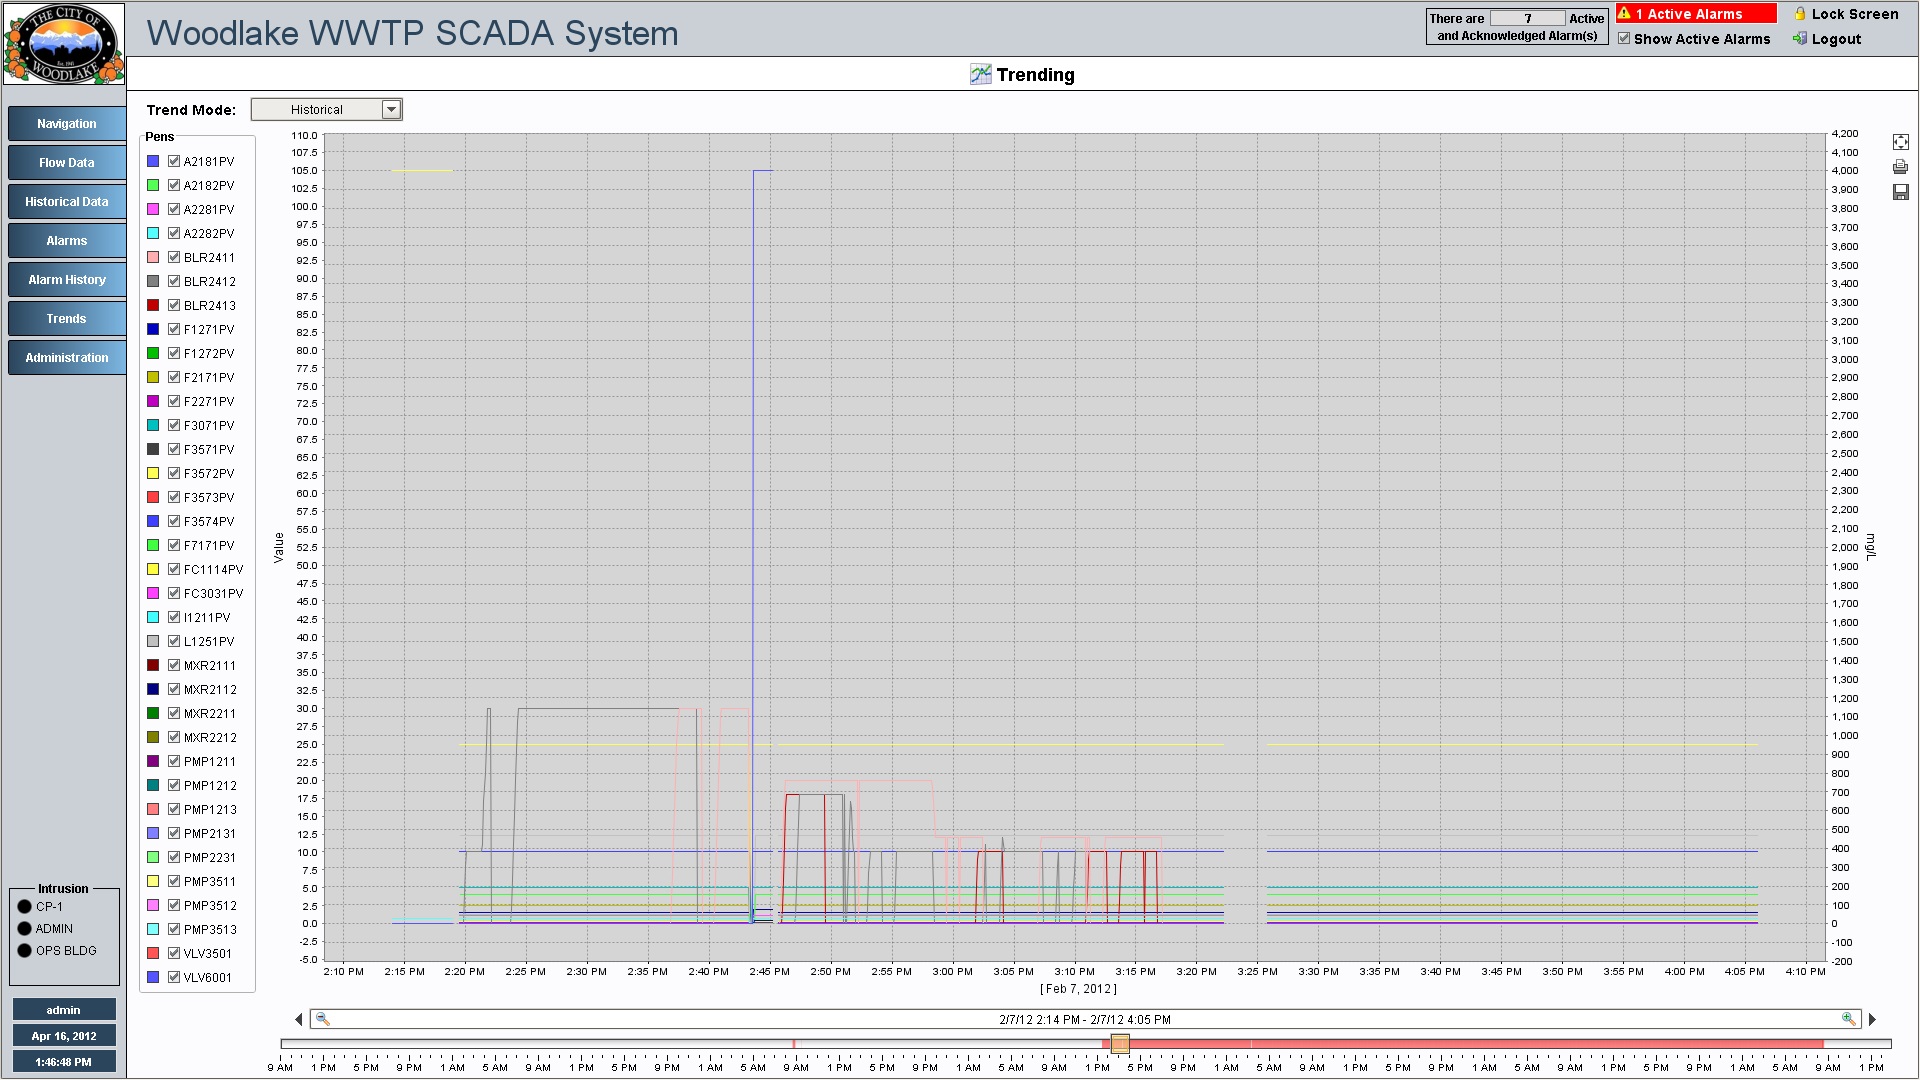Click the Historical combo box arrow

(391, 110)
